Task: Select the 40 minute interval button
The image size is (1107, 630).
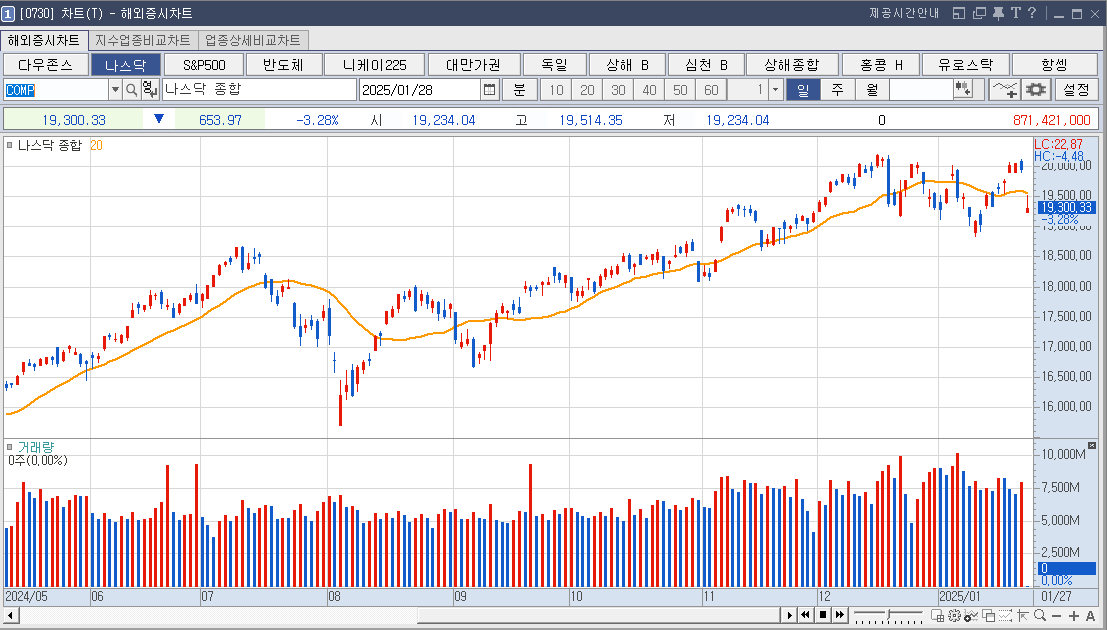Action: (x=650, y=90)
